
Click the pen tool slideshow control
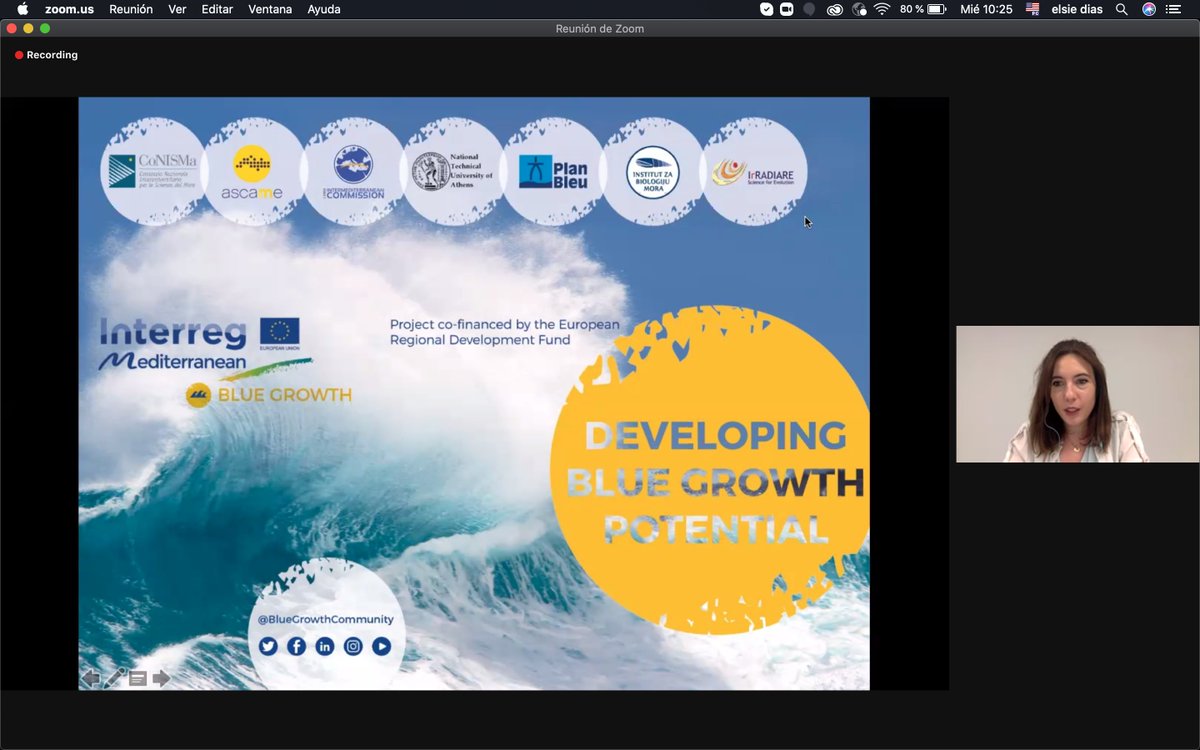click(115, 678)
